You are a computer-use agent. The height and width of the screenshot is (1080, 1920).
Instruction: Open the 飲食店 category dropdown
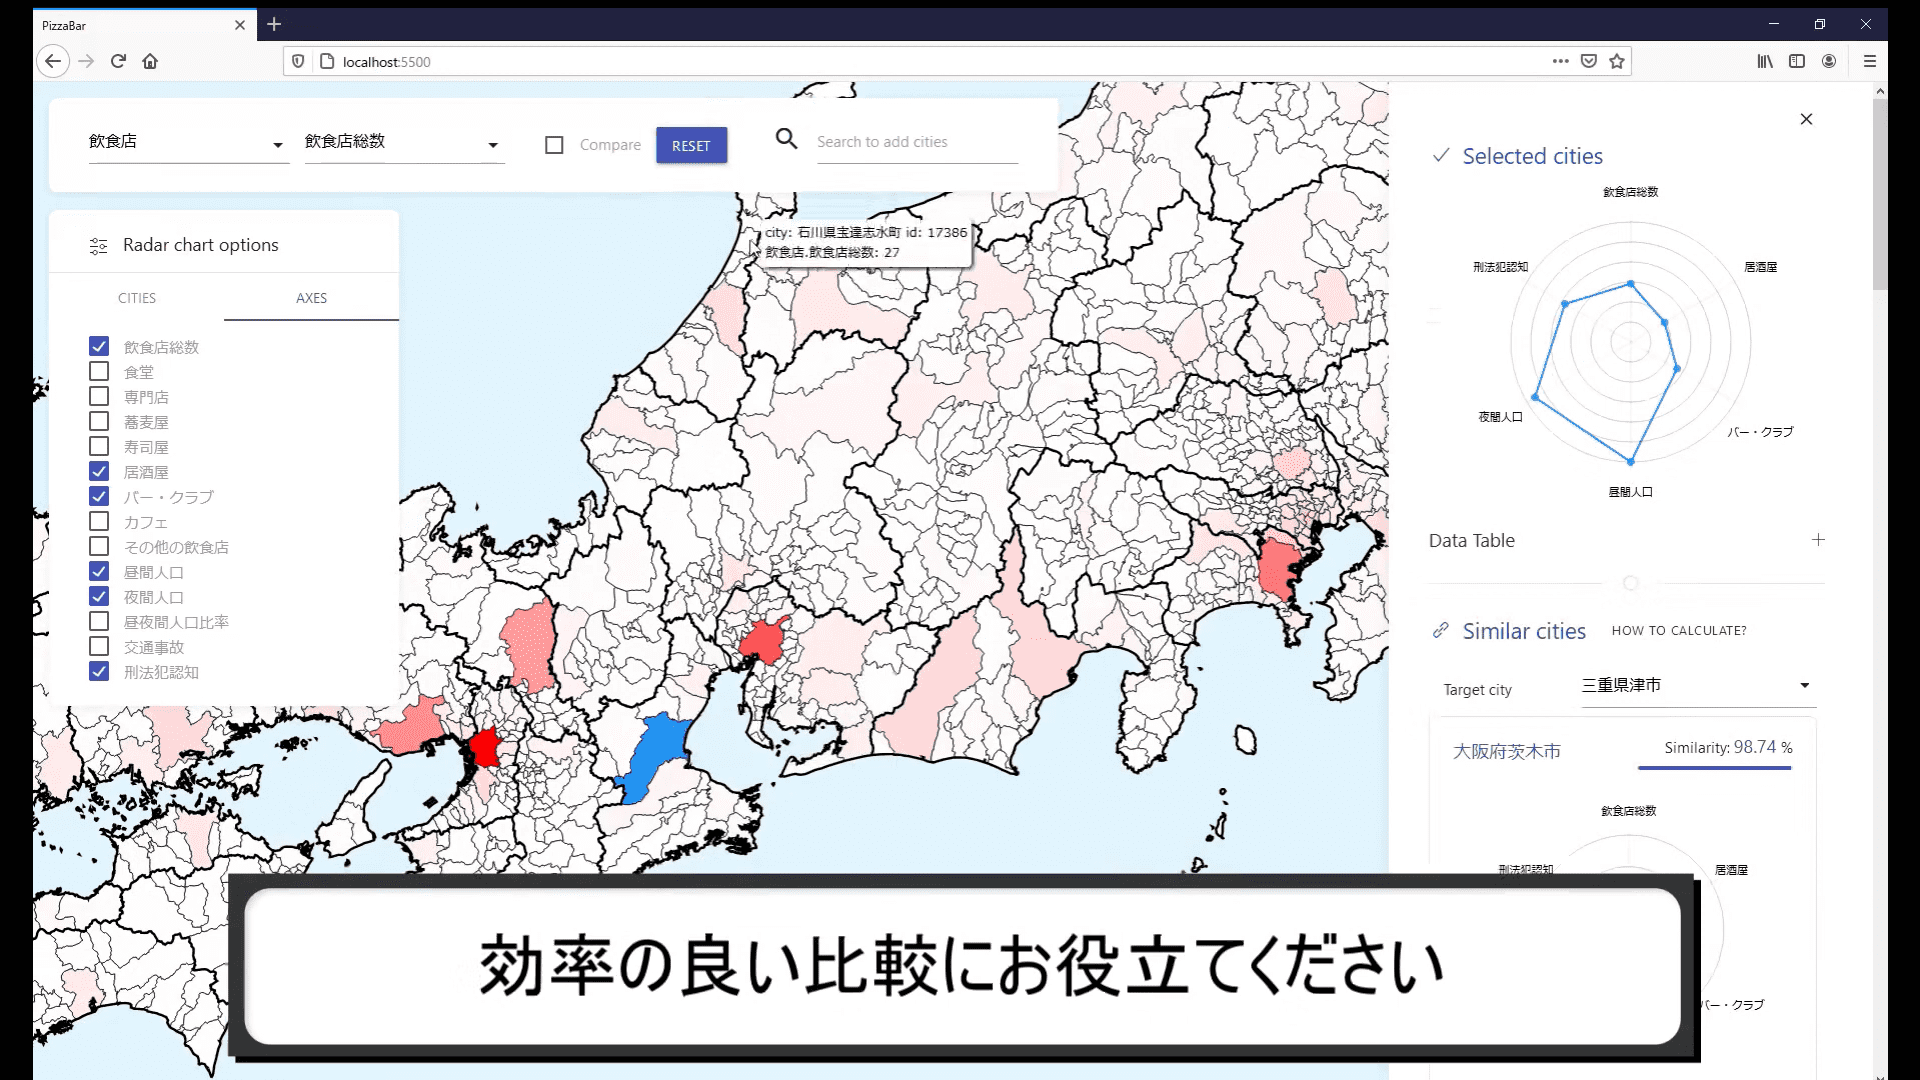point(187,143)
